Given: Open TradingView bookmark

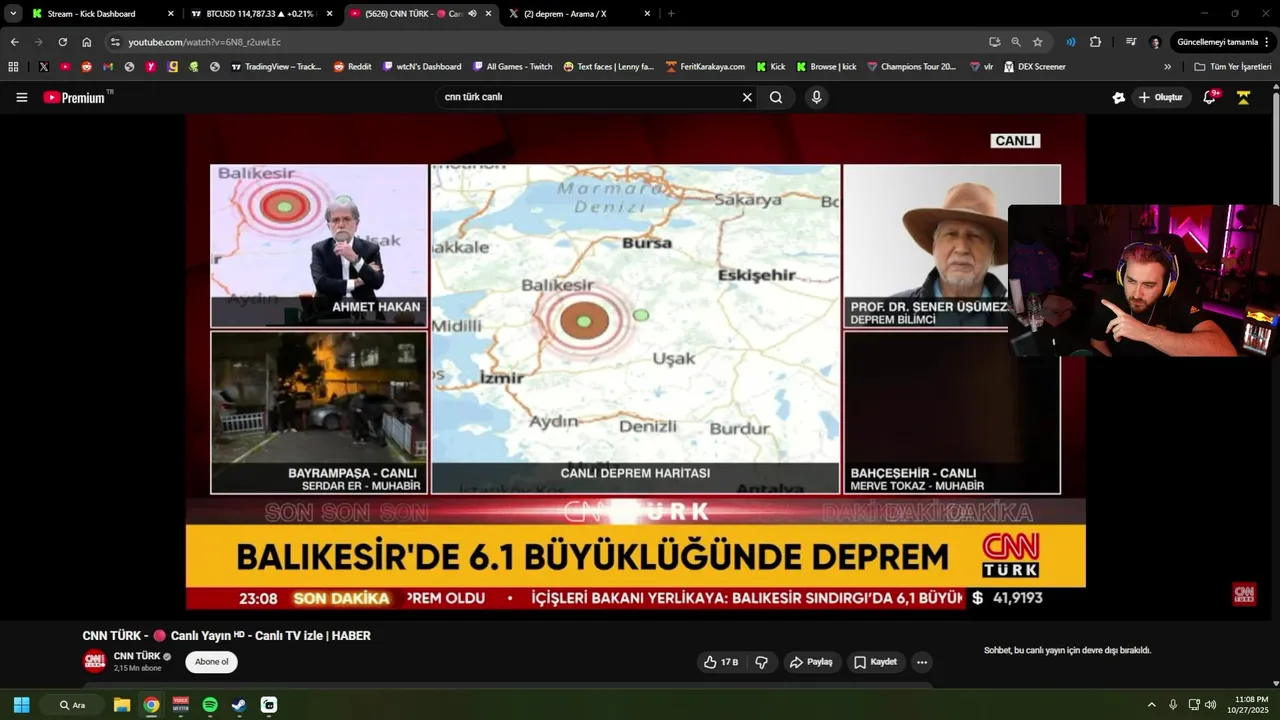Looking at the screenshot, I should [276, 67].
